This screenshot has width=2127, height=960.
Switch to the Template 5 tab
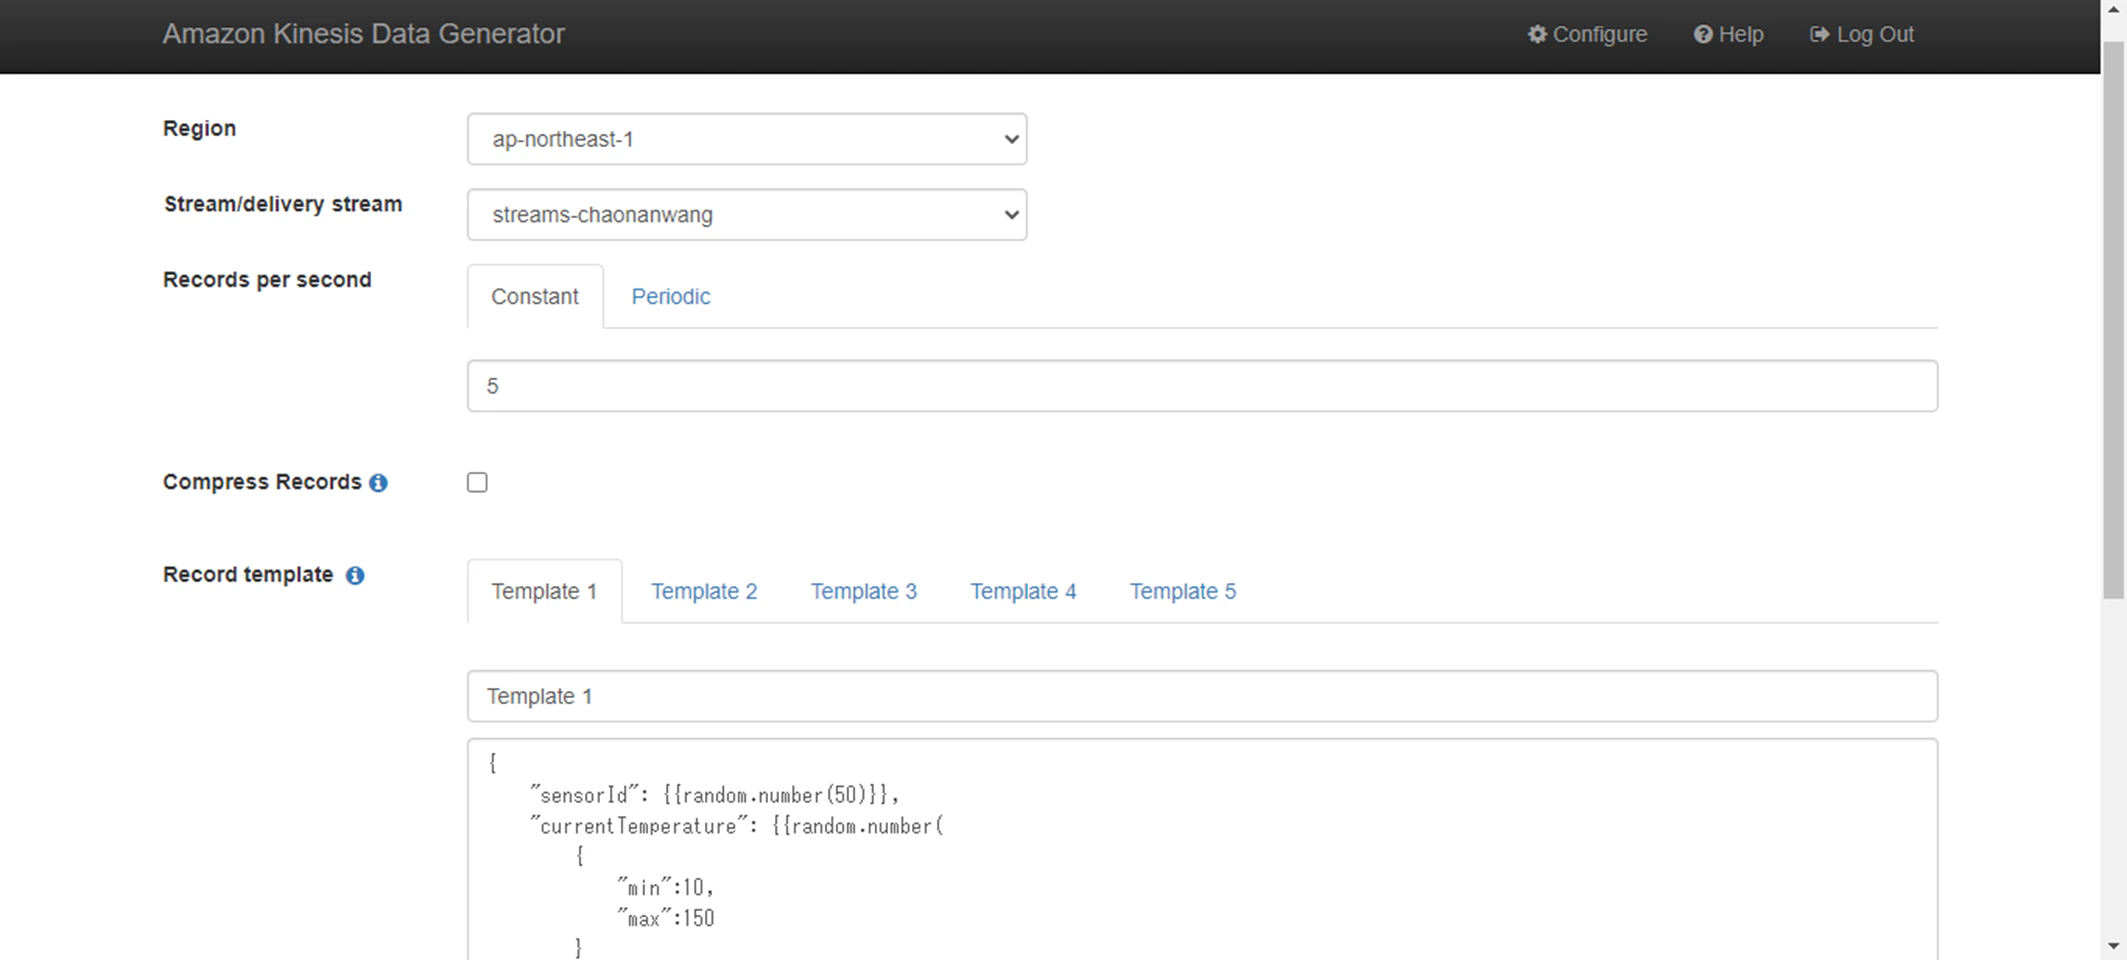click(x=1183, y=591)
